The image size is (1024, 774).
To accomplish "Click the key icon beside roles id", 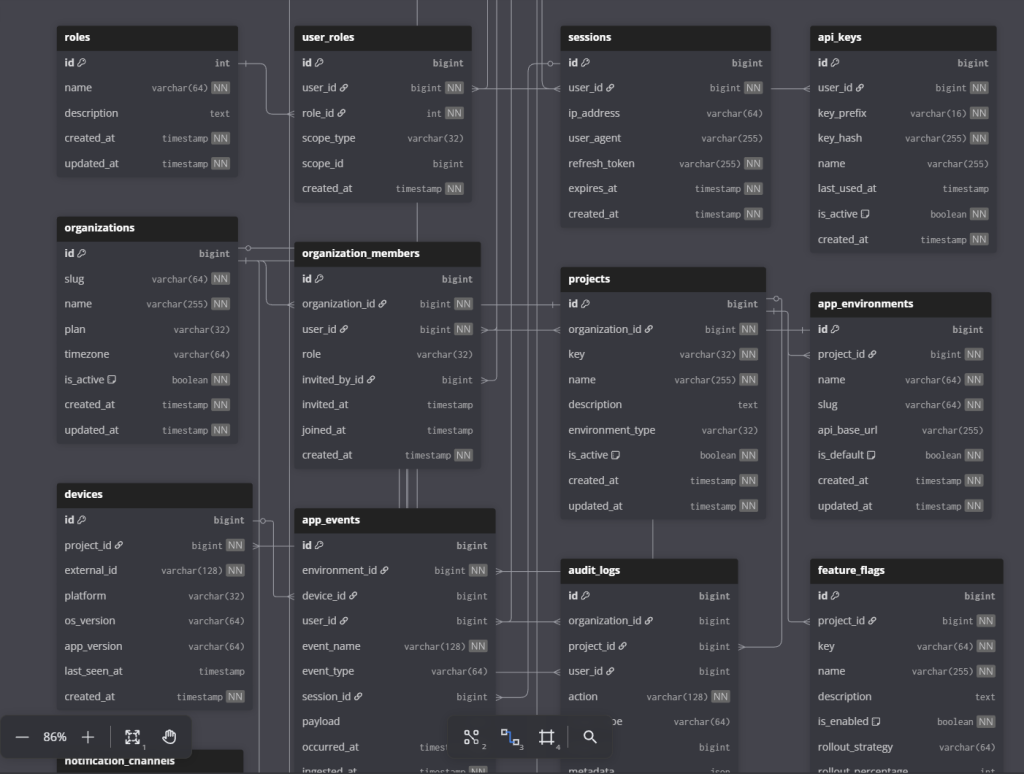I will (x=82, y=63).
